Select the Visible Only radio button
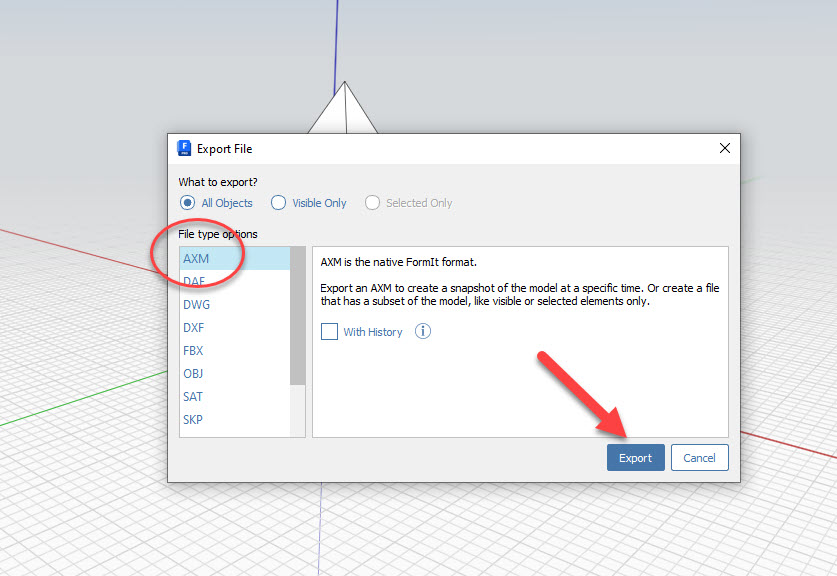Screen dimensions: 837x576 278,203
